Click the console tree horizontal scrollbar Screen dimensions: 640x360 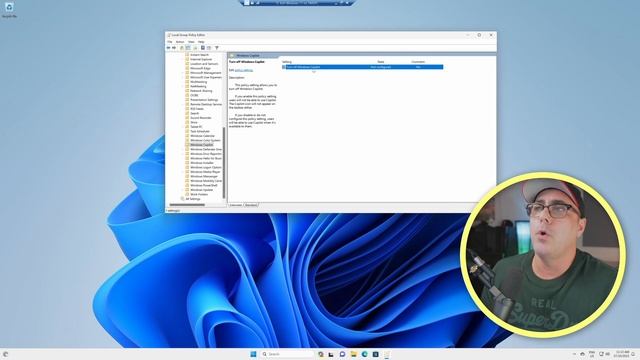187,205
